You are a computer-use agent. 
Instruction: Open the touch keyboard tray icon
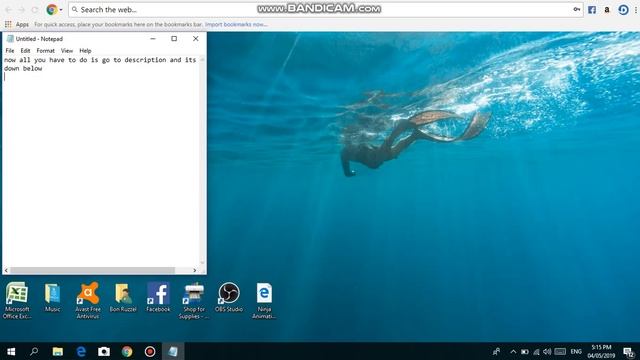(560, 351)
